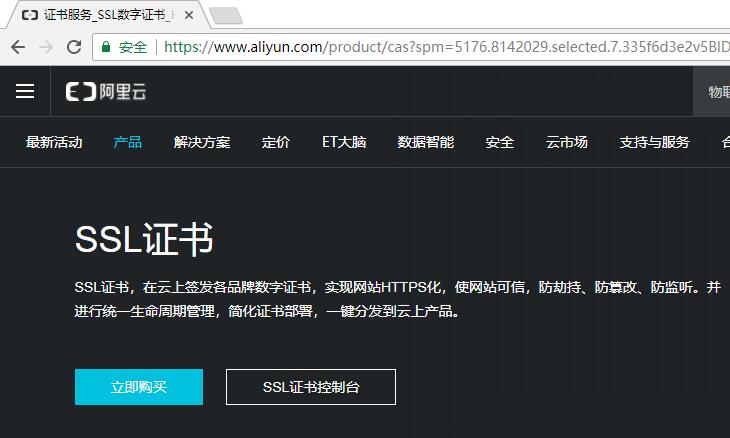
Task: Open the 安全 navigation item
Action: 500,142
